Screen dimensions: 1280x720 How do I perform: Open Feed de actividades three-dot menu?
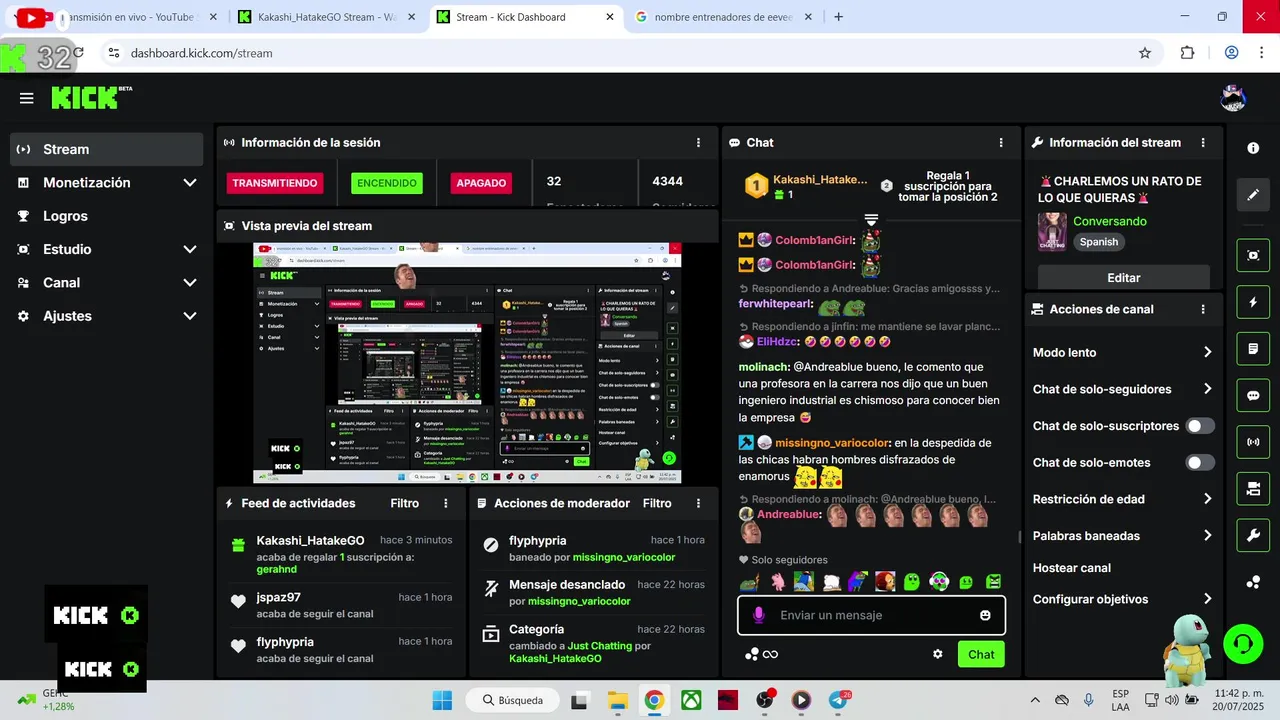point(446,504)
